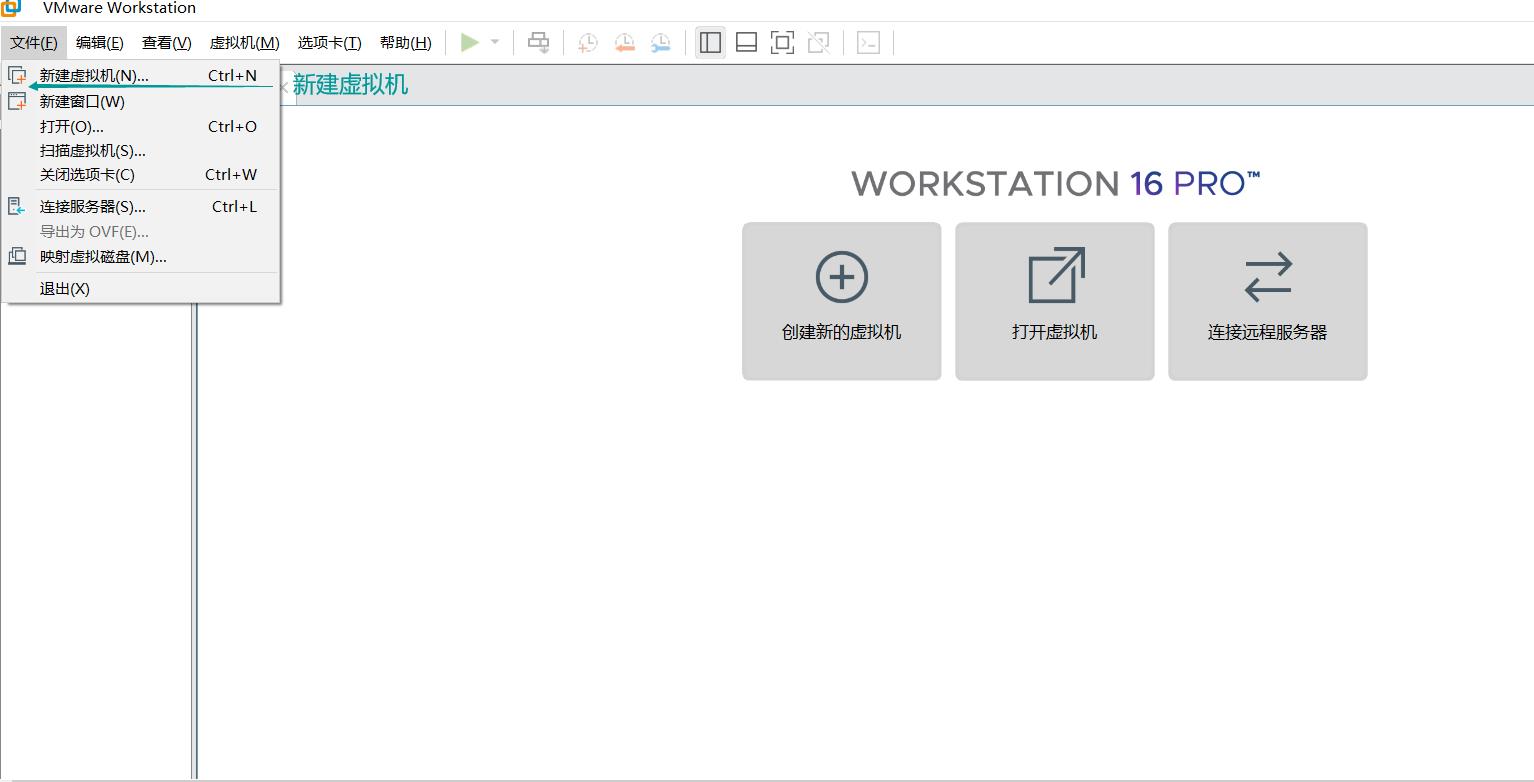Click the Ctrl+N shortcut text

[232, 75]
